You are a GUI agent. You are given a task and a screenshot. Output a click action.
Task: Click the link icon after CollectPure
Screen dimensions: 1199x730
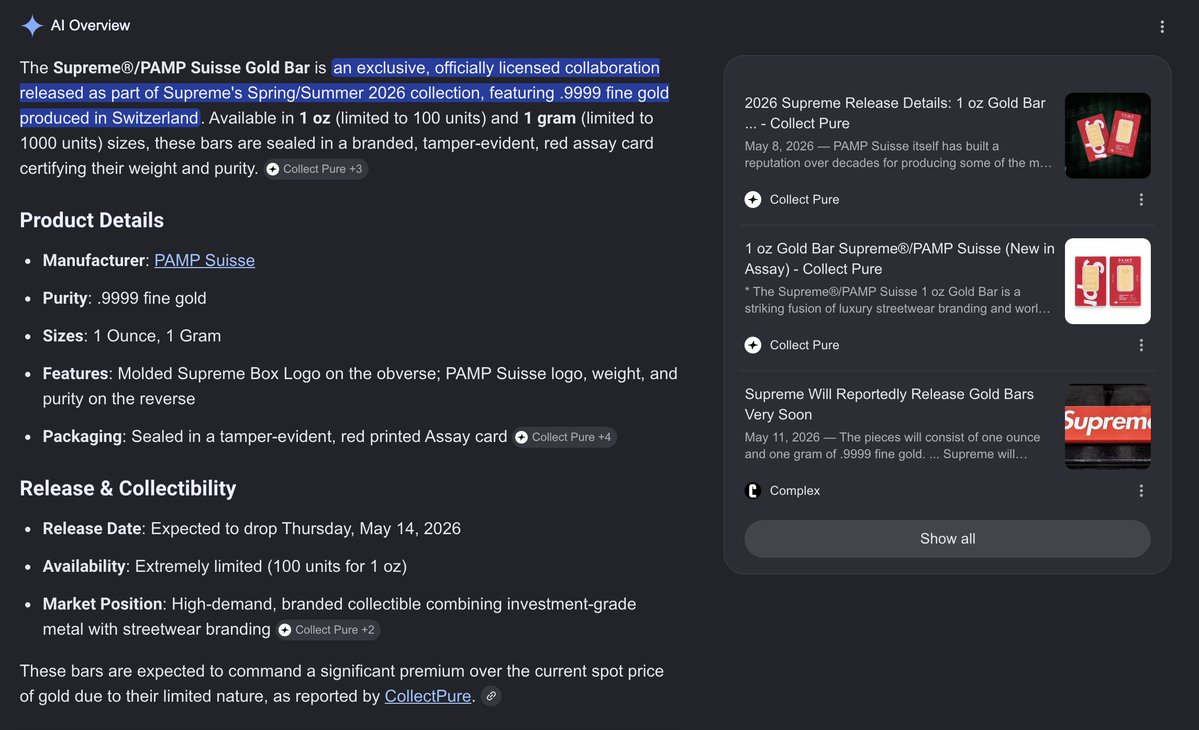point(491,696)
